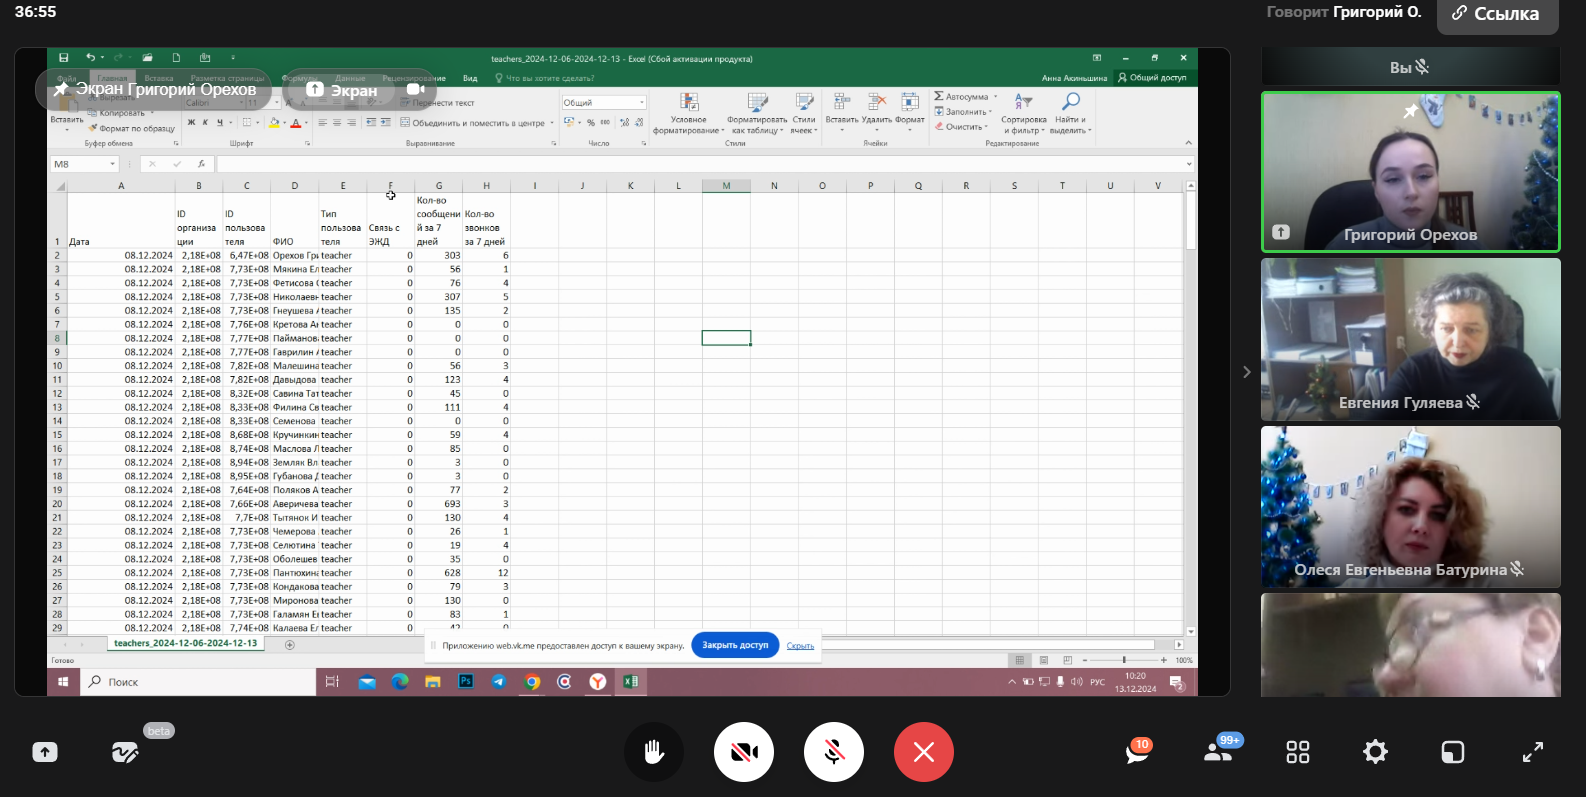Minimize call to picture-in-picture window
The image size is (1586, 797).
pos(1453,752)
